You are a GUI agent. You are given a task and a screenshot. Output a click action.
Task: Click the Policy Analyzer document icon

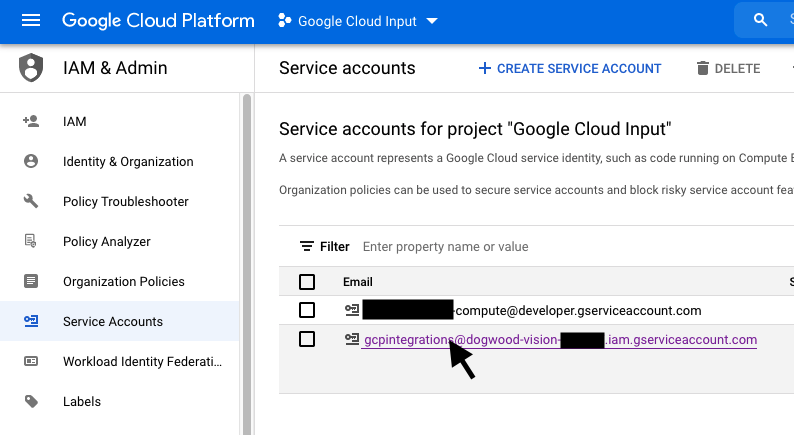pyautogui.click(x=31, y=241)
